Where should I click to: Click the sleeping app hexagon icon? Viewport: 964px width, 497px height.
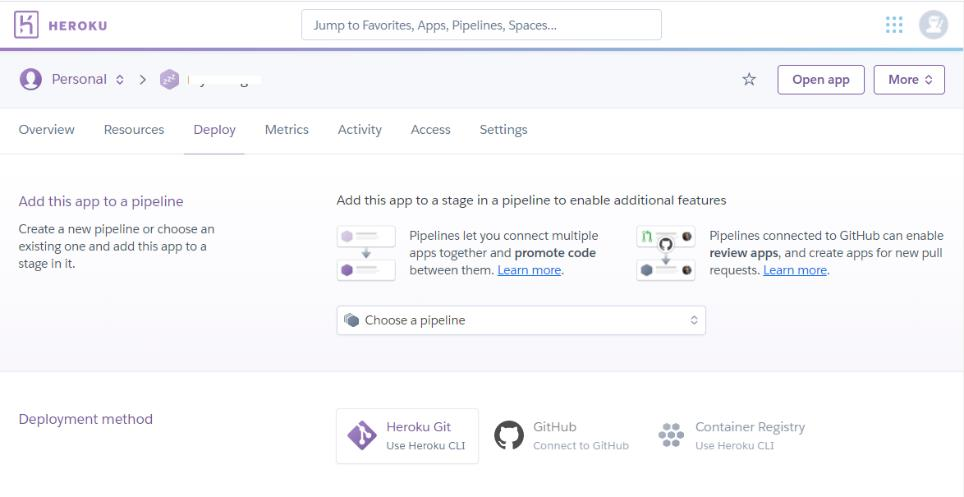(169, 79)
